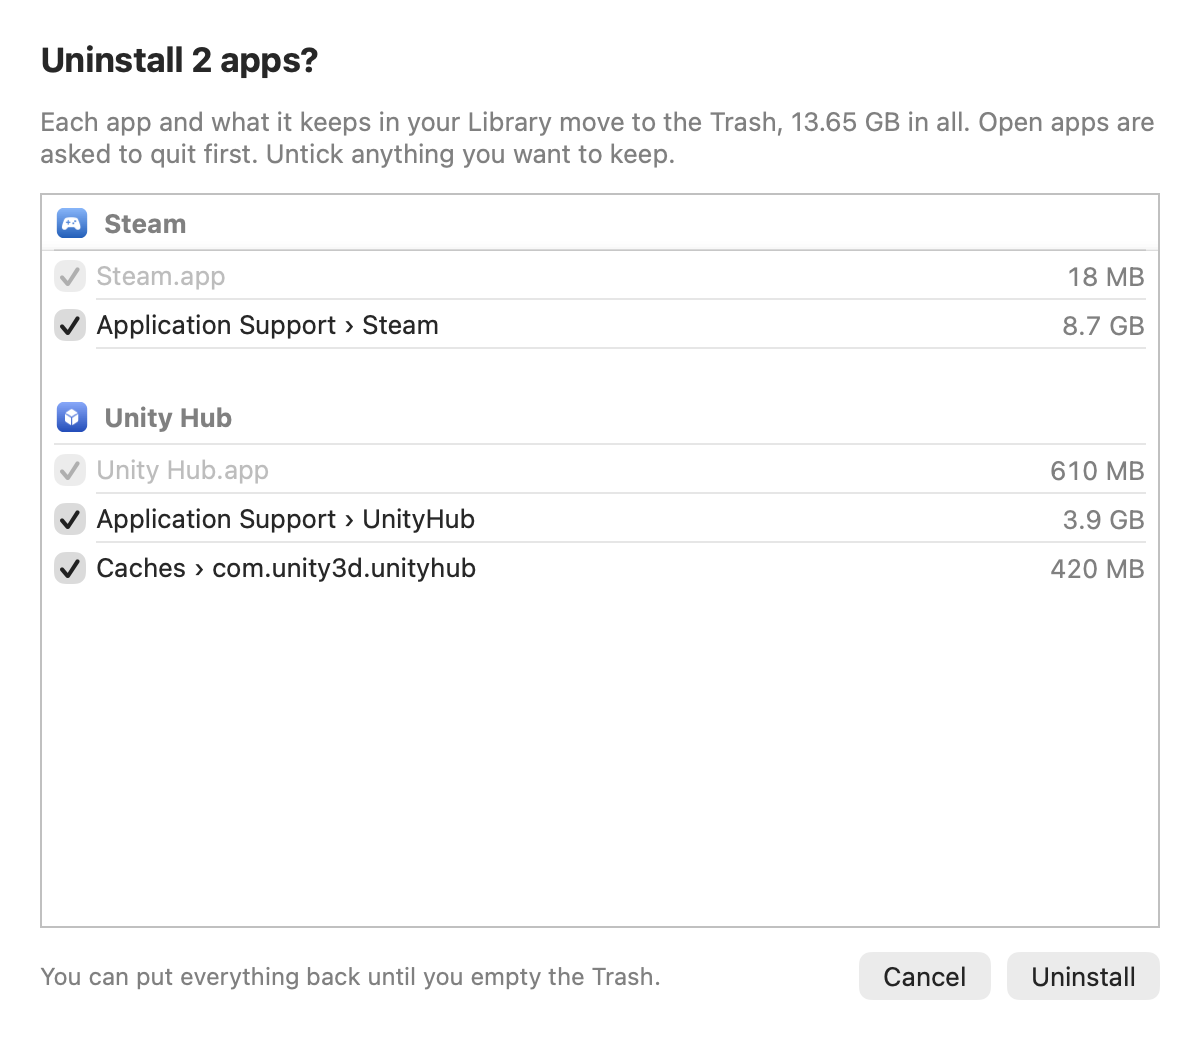Click the 610 MB size value
1200x1040 pixels.
tap(1097, 471)
